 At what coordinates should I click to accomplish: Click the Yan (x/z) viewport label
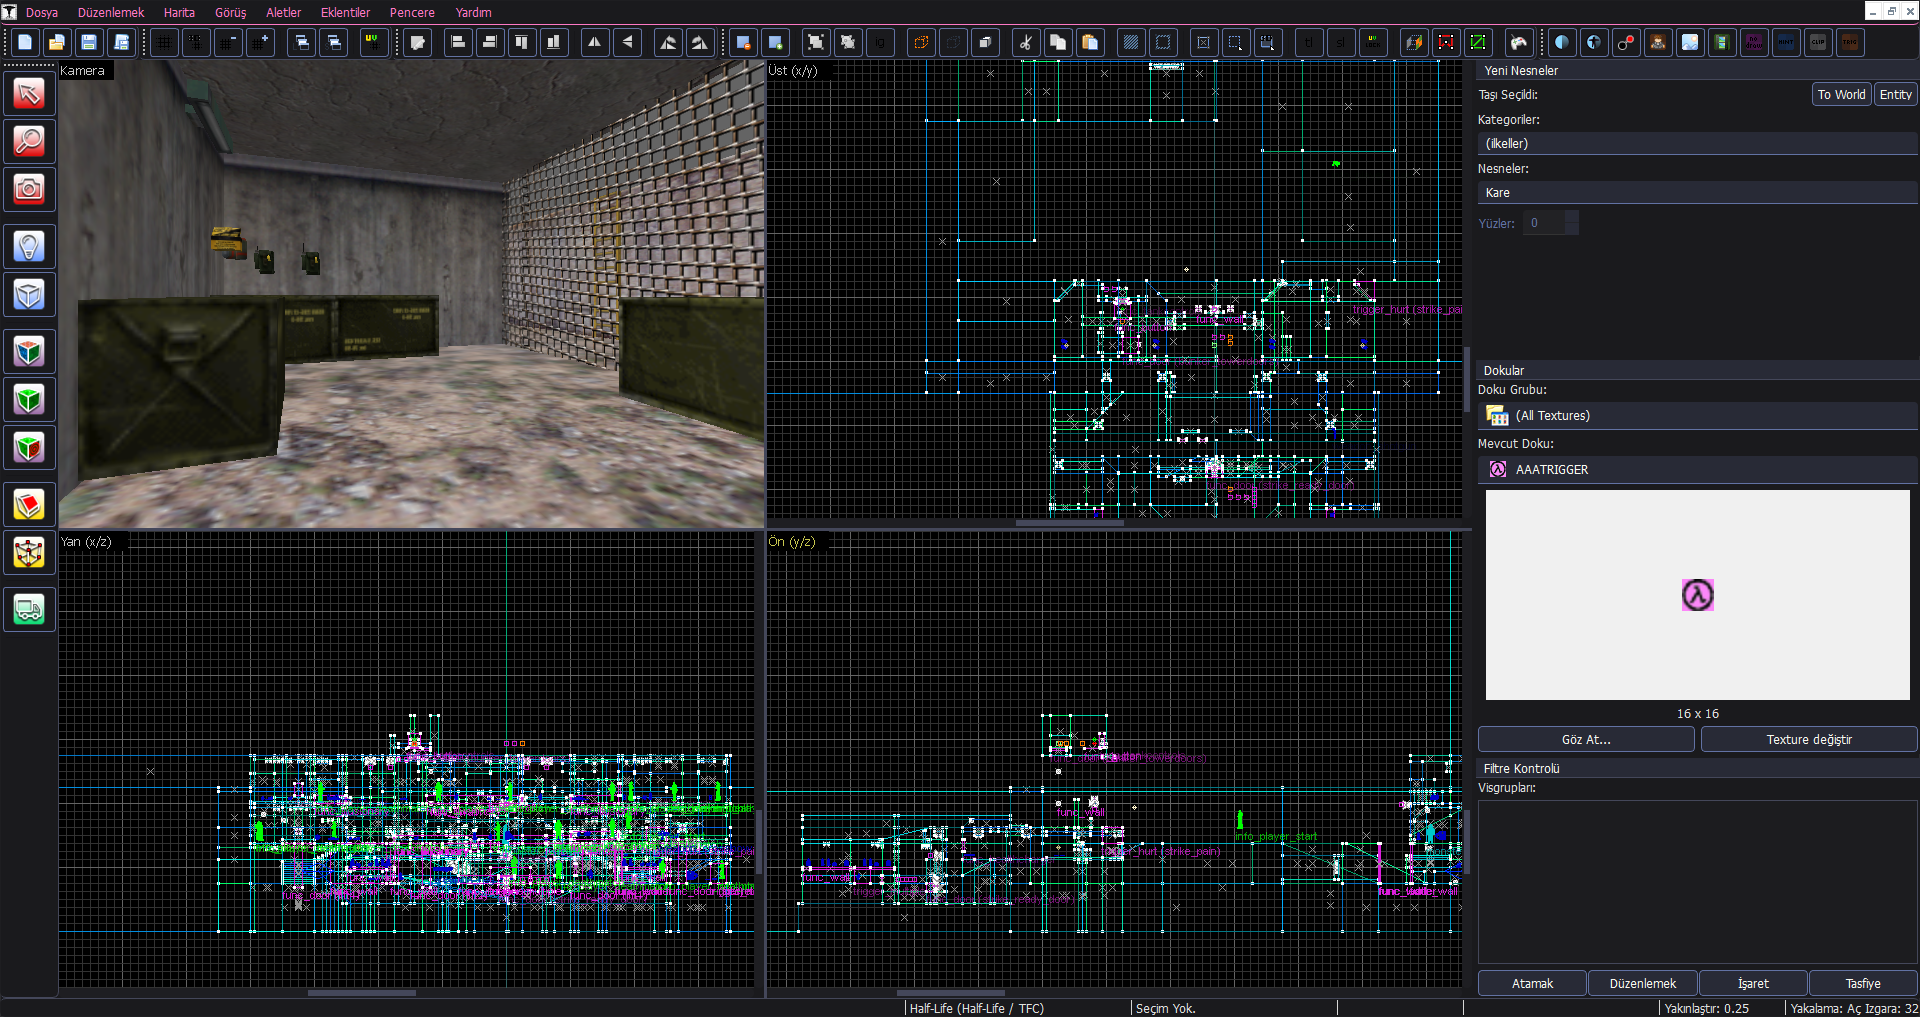[x=86, y=541]
